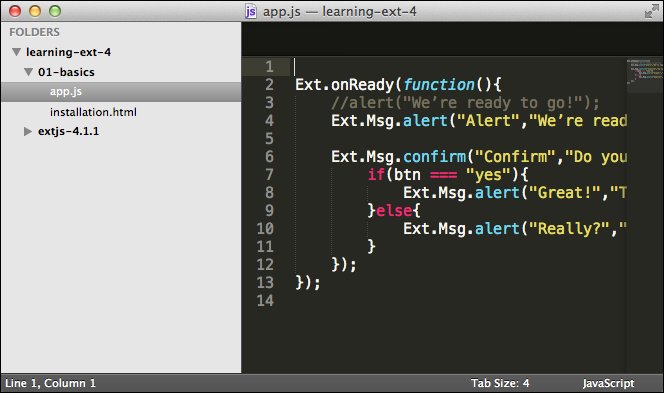664x393 pixels.
Task: Click the yellow minimize button
Action: coord(35,11)
